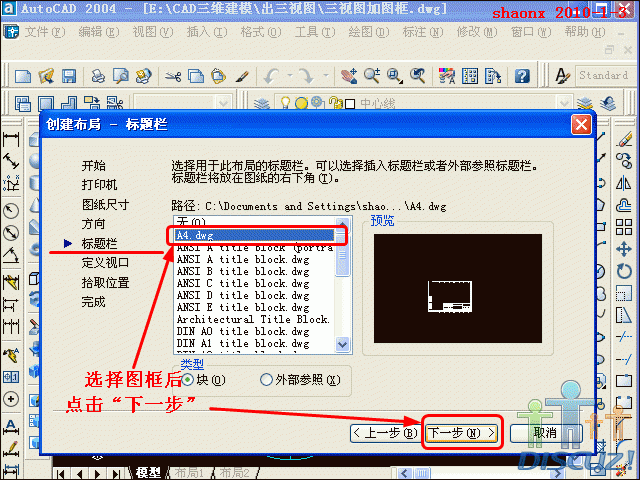Click the Undo arrow icon

coord(272,76)
